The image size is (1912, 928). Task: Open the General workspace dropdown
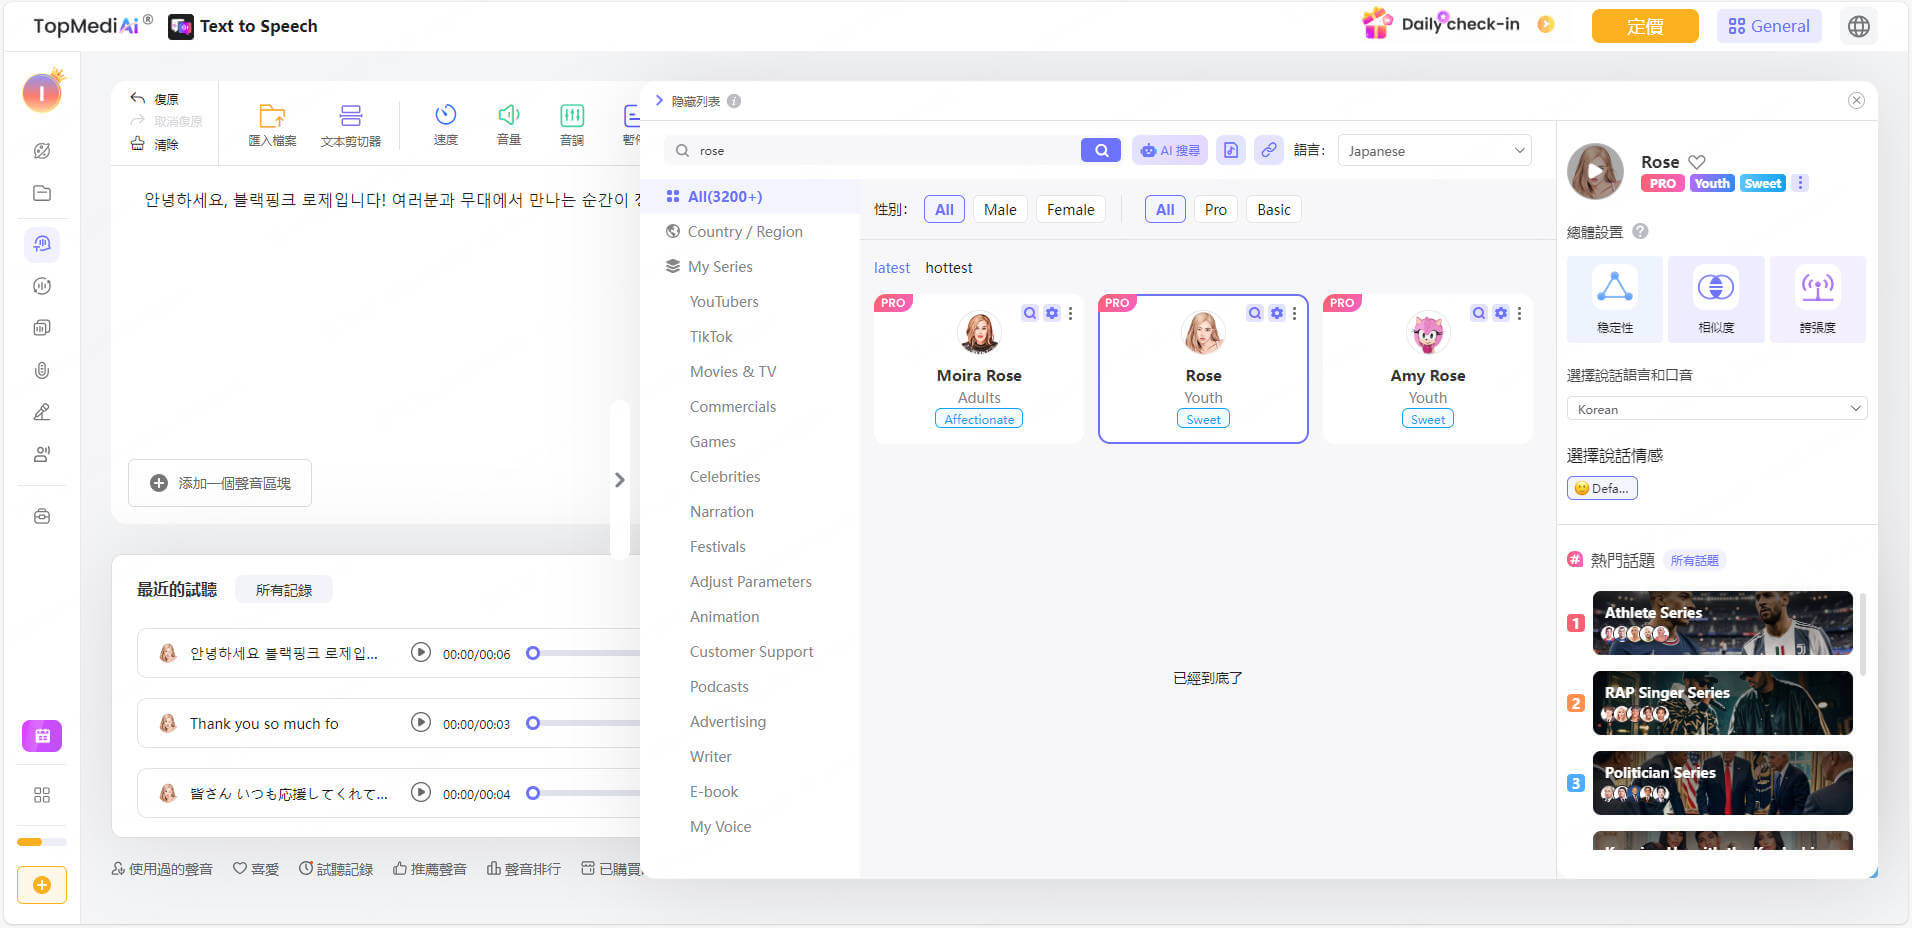point(1769,26)
